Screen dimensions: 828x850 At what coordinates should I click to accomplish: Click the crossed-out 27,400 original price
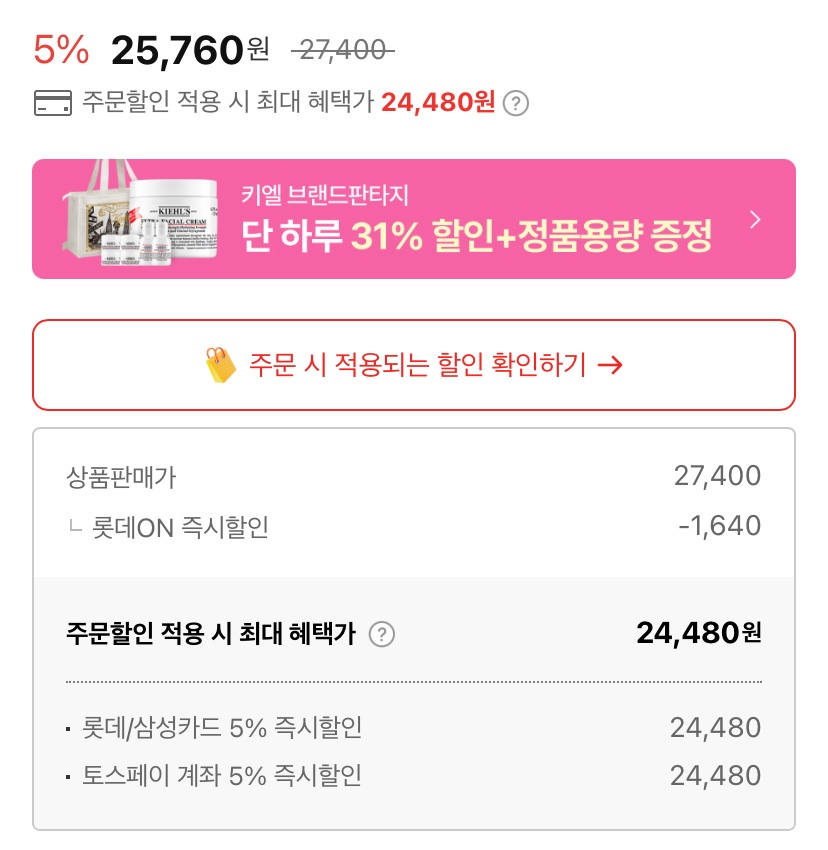coord(343,48)
